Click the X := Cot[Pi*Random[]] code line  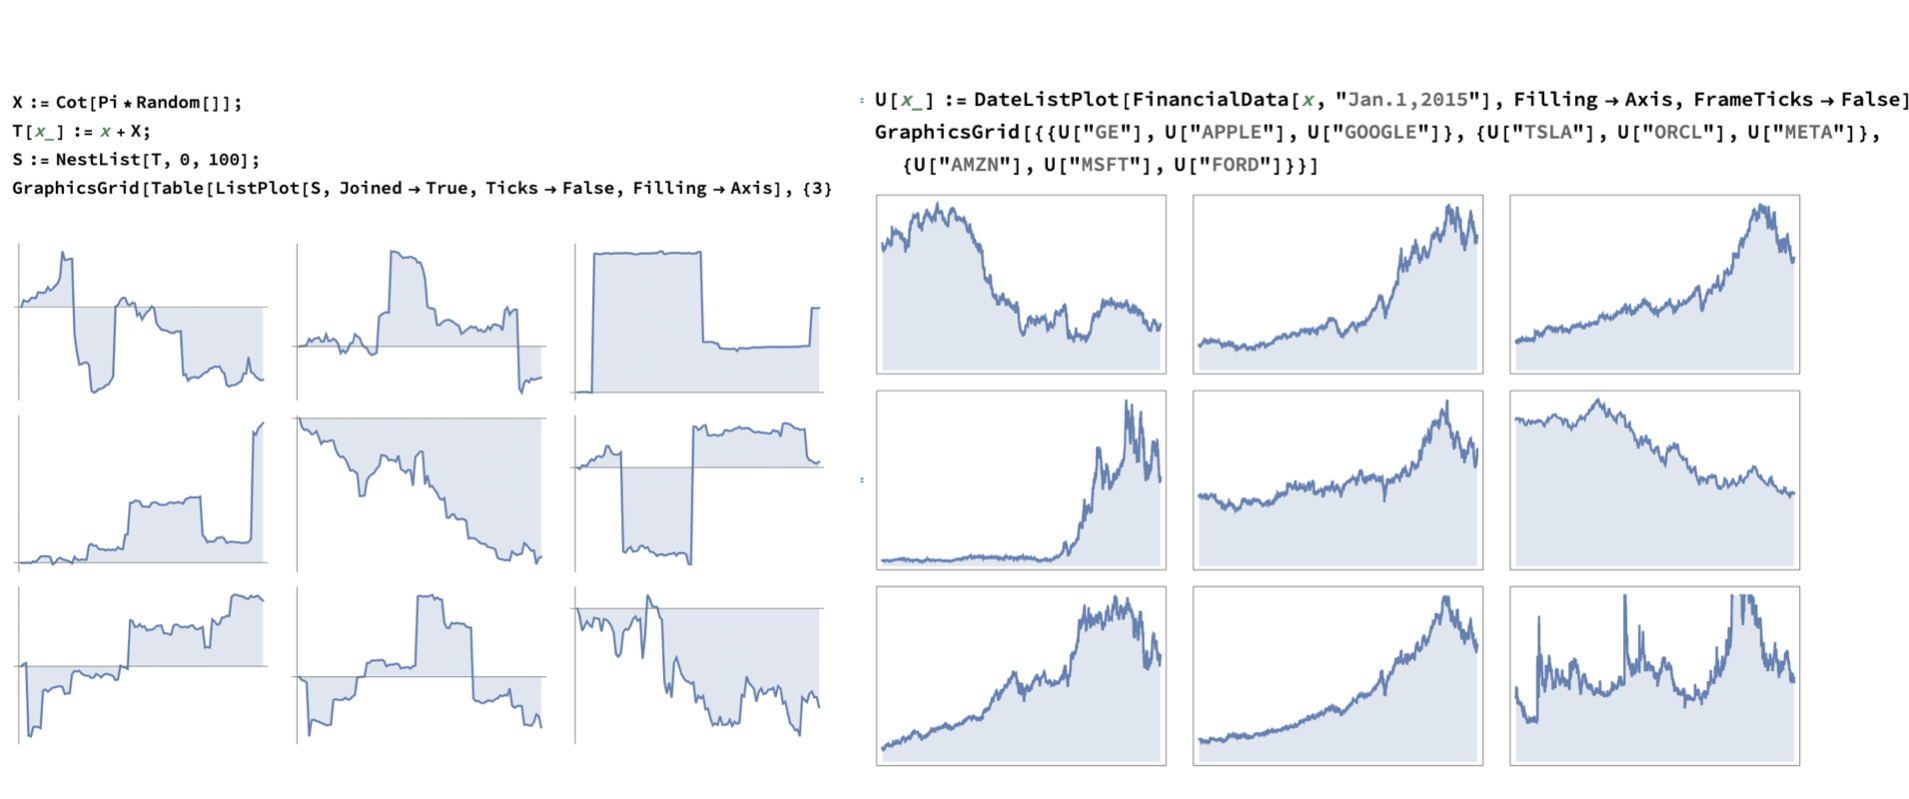pos(127,102)
